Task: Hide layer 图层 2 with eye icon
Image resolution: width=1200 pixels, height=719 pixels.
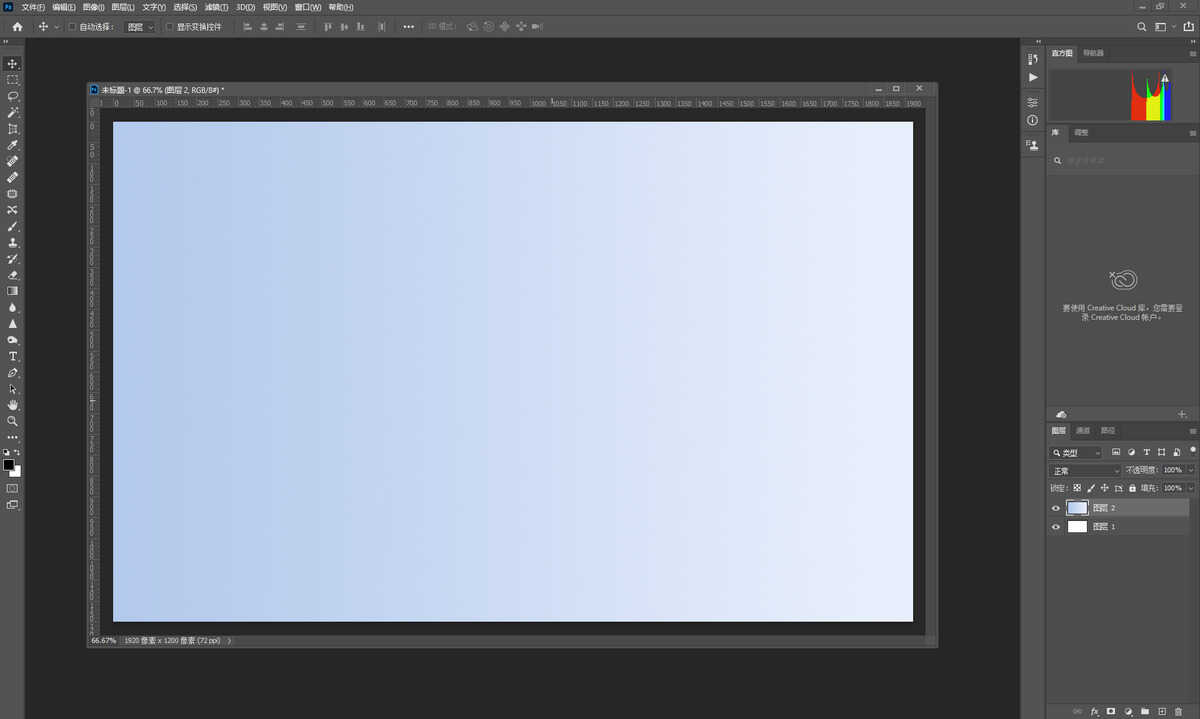Action: pos(1056,508)
